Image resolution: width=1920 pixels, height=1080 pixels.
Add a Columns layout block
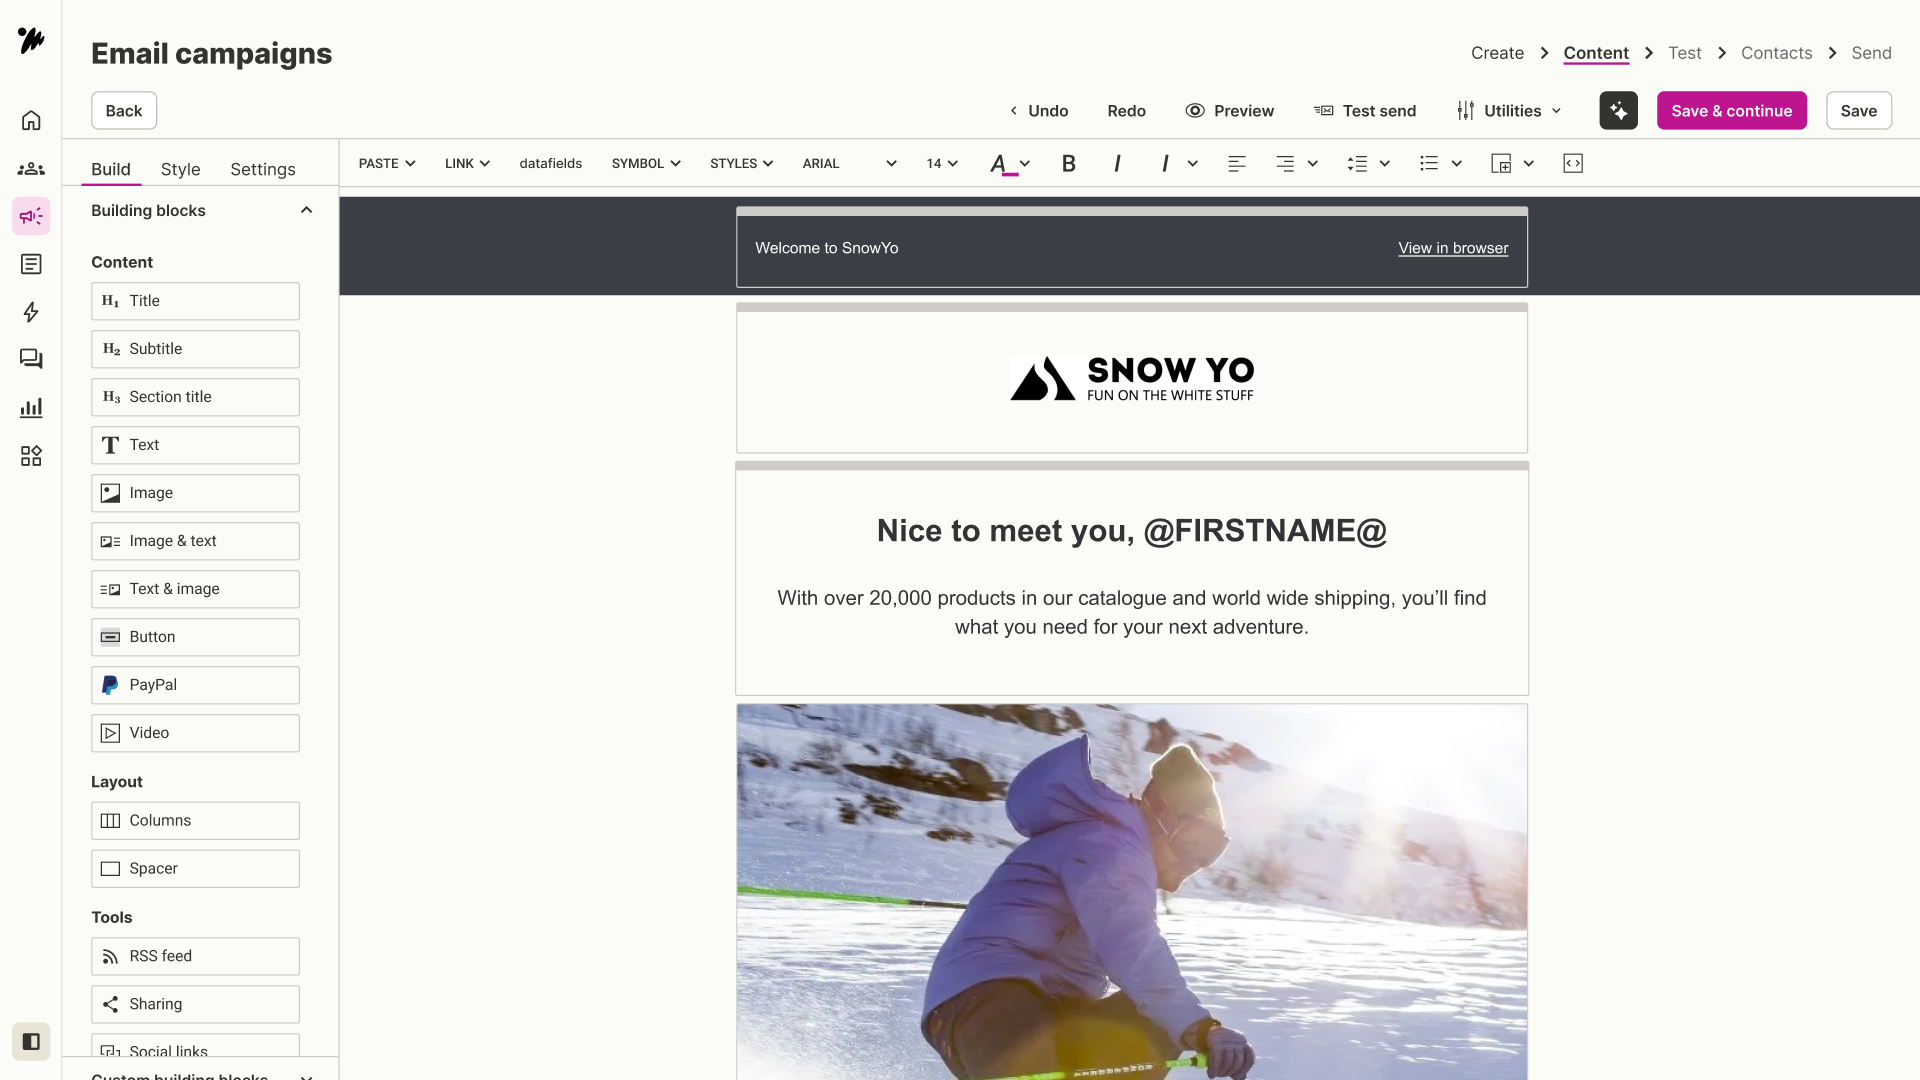pyautogui.click(x=195, y=821)
